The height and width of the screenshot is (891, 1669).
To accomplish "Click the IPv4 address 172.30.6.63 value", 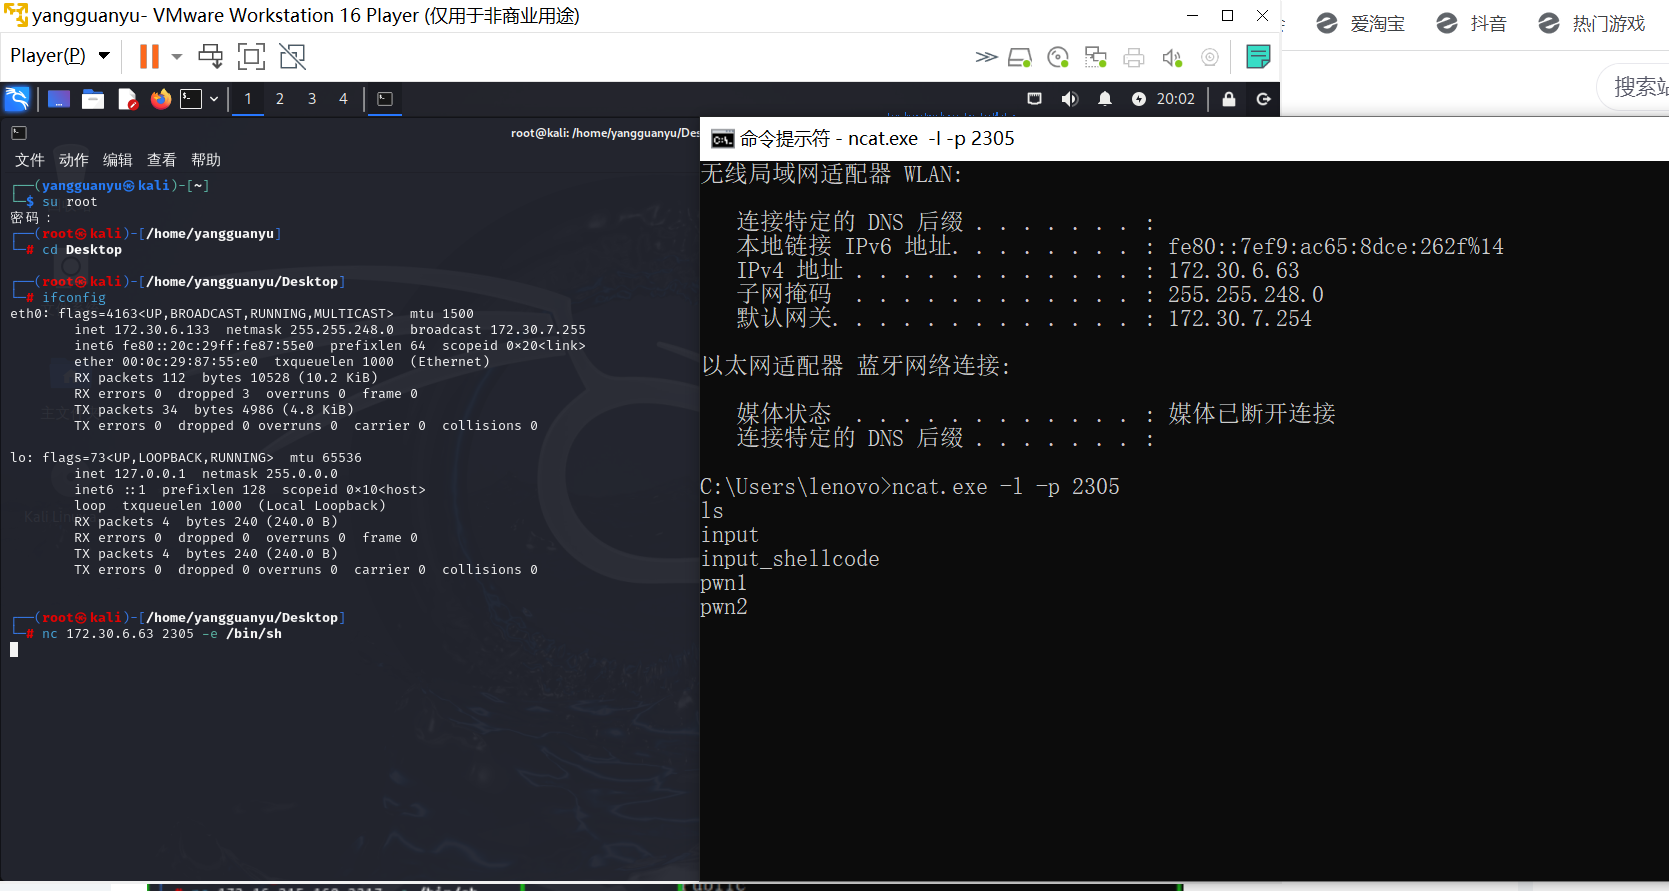I will pos(1234,271).
